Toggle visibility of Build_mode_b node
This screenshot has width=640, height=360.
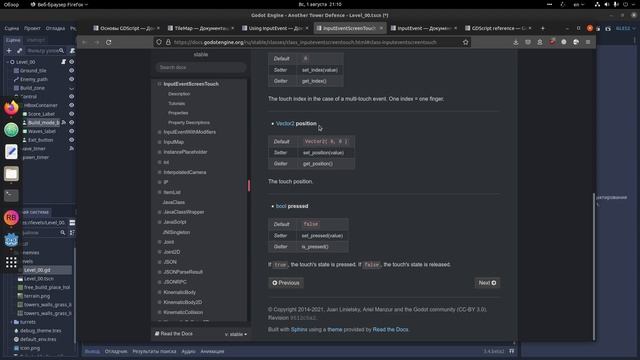point(71,122)
